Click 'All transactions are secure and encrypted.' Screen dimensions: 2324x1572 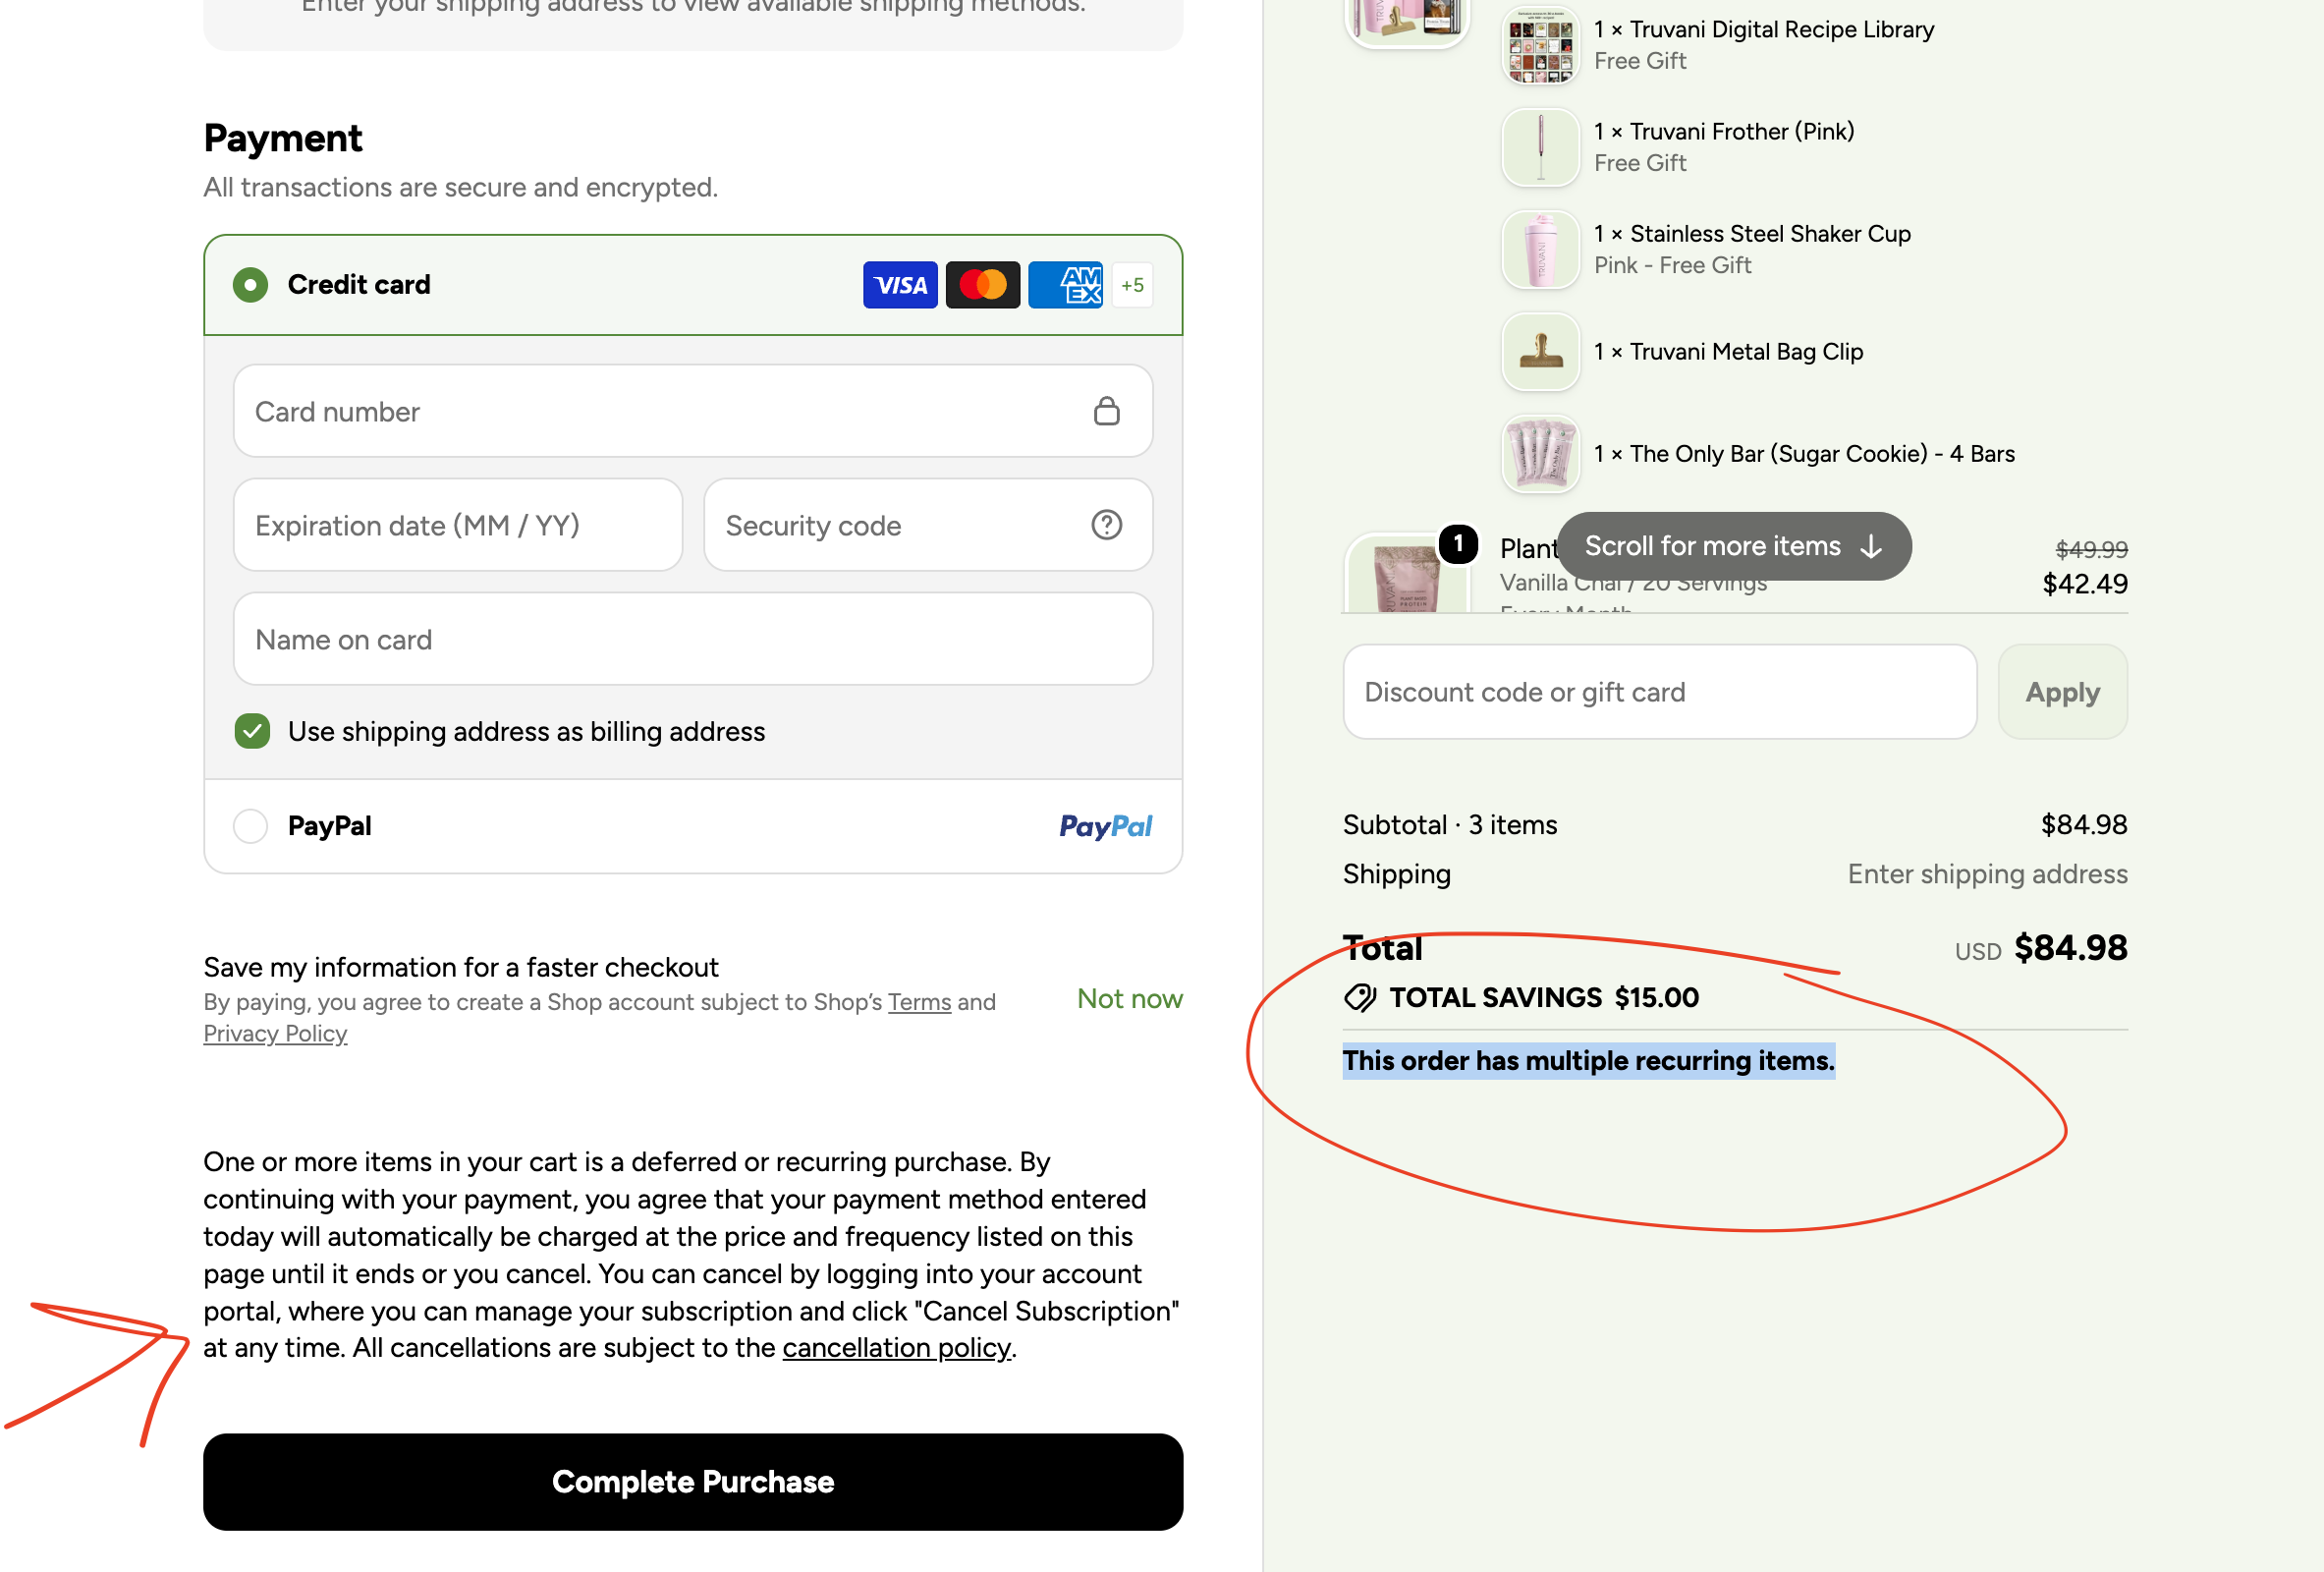point(460,187)
